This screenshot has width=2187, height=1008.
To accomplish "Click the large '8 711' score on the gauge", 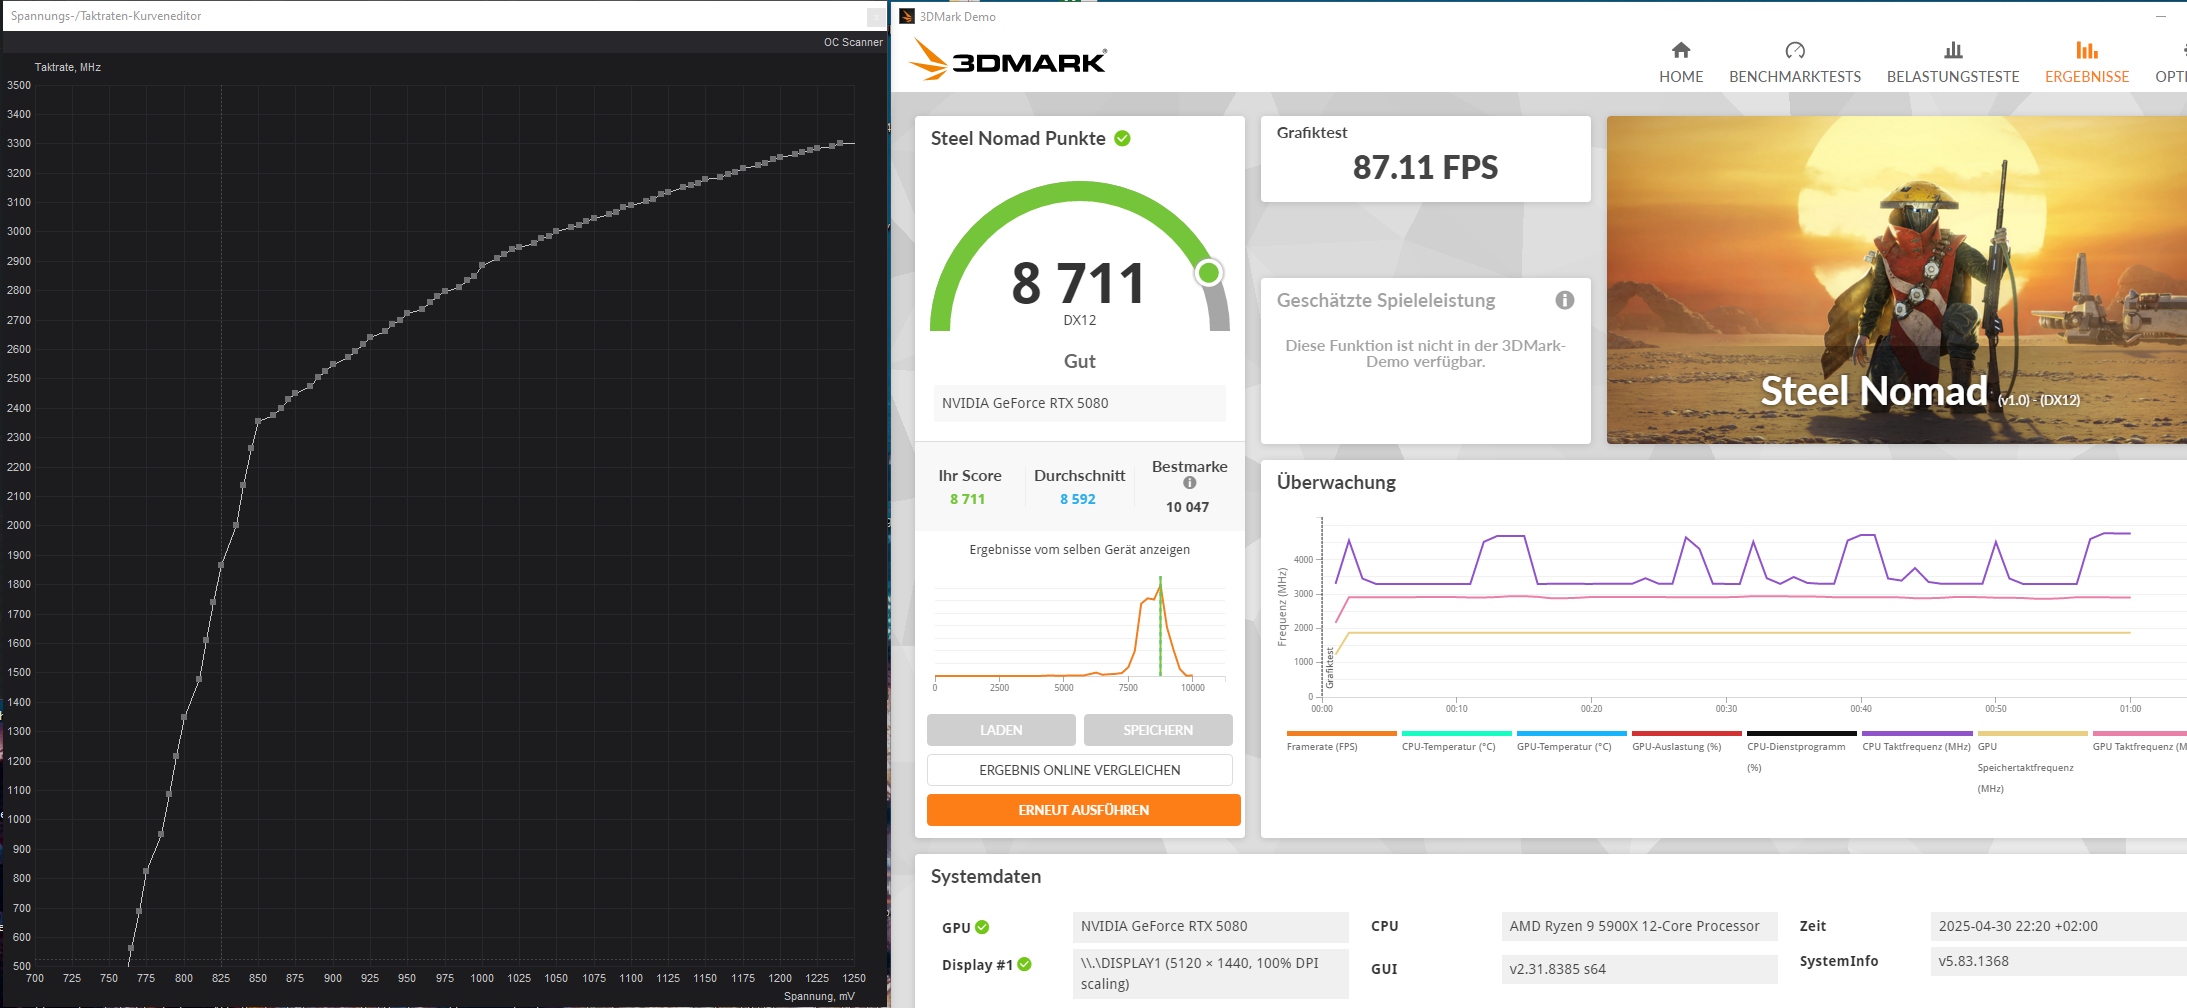I will [1079, 283].
